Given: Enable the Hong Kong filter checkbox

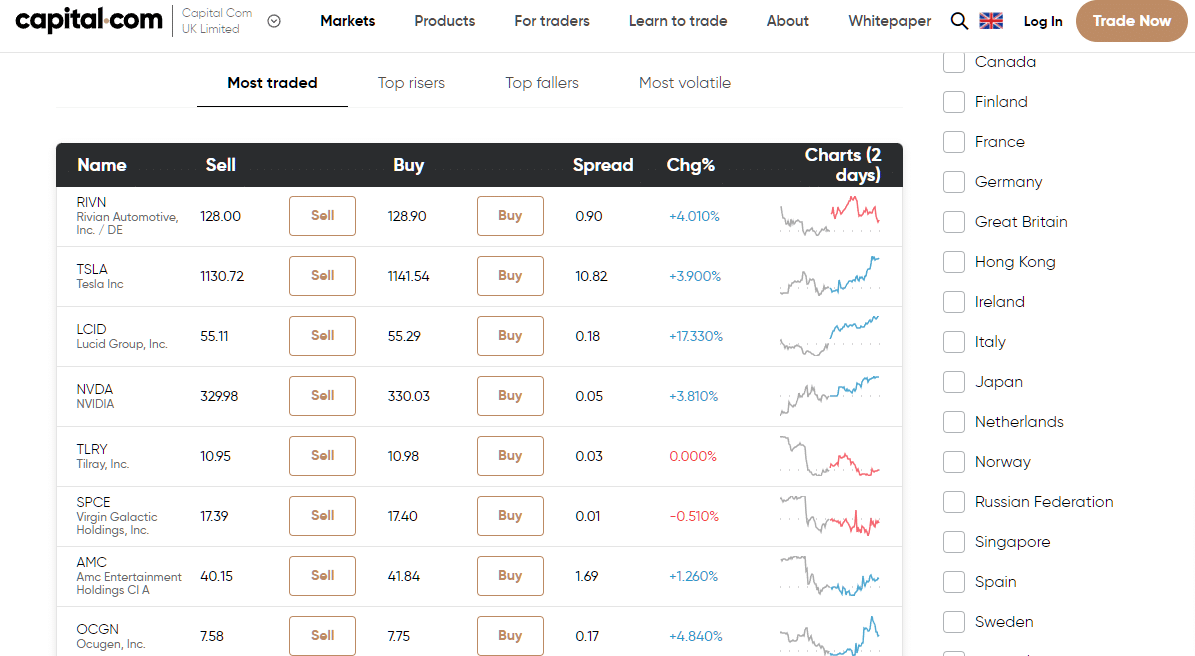Looking at the screenshot, I should tap(954, 262).
